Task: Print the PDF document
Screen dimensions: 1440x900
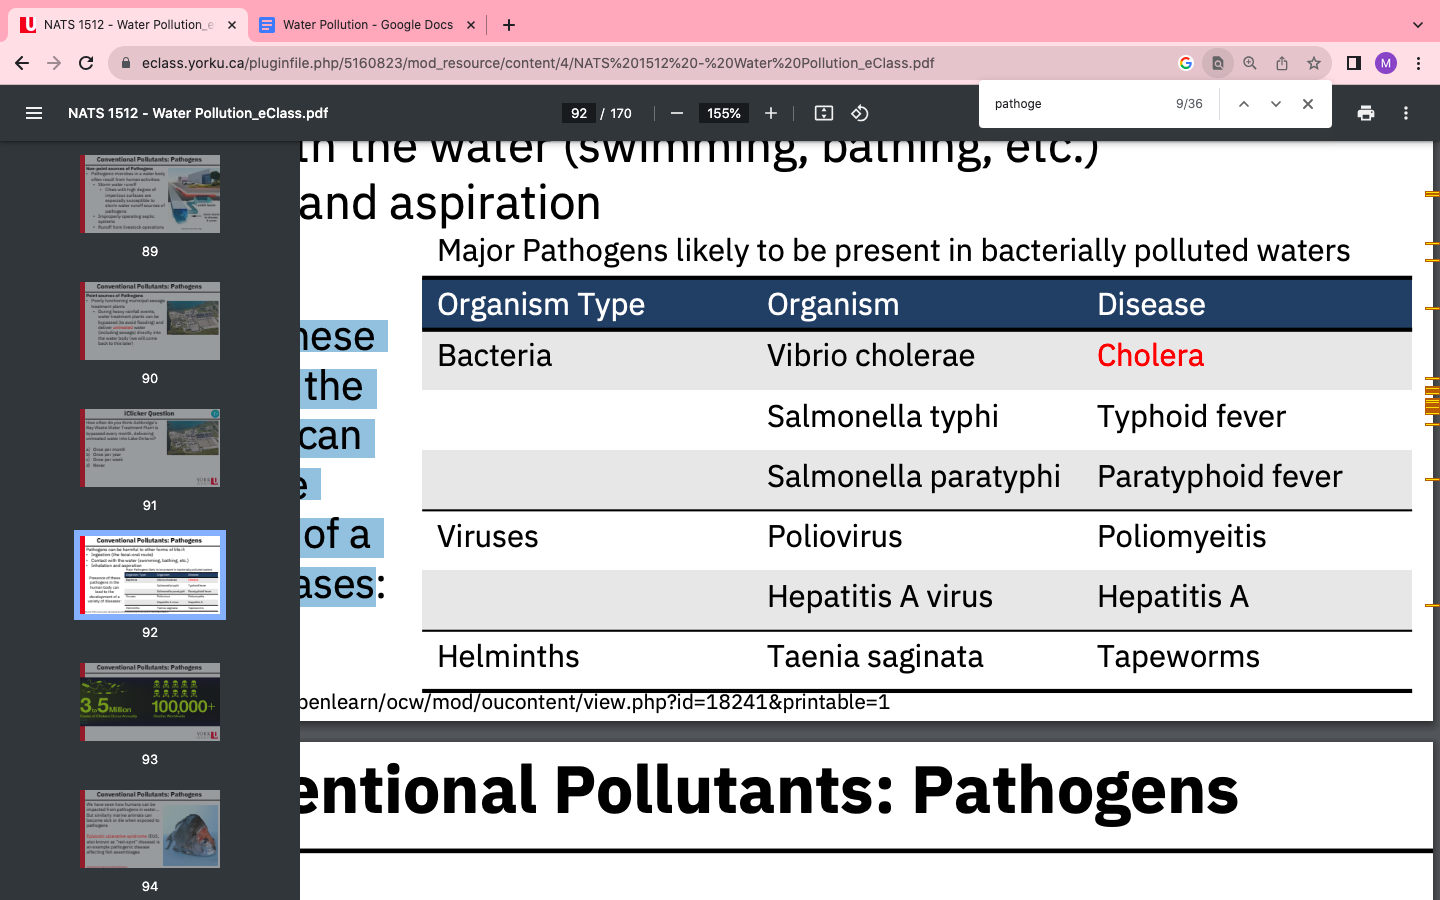Action: pos(1366,113)
